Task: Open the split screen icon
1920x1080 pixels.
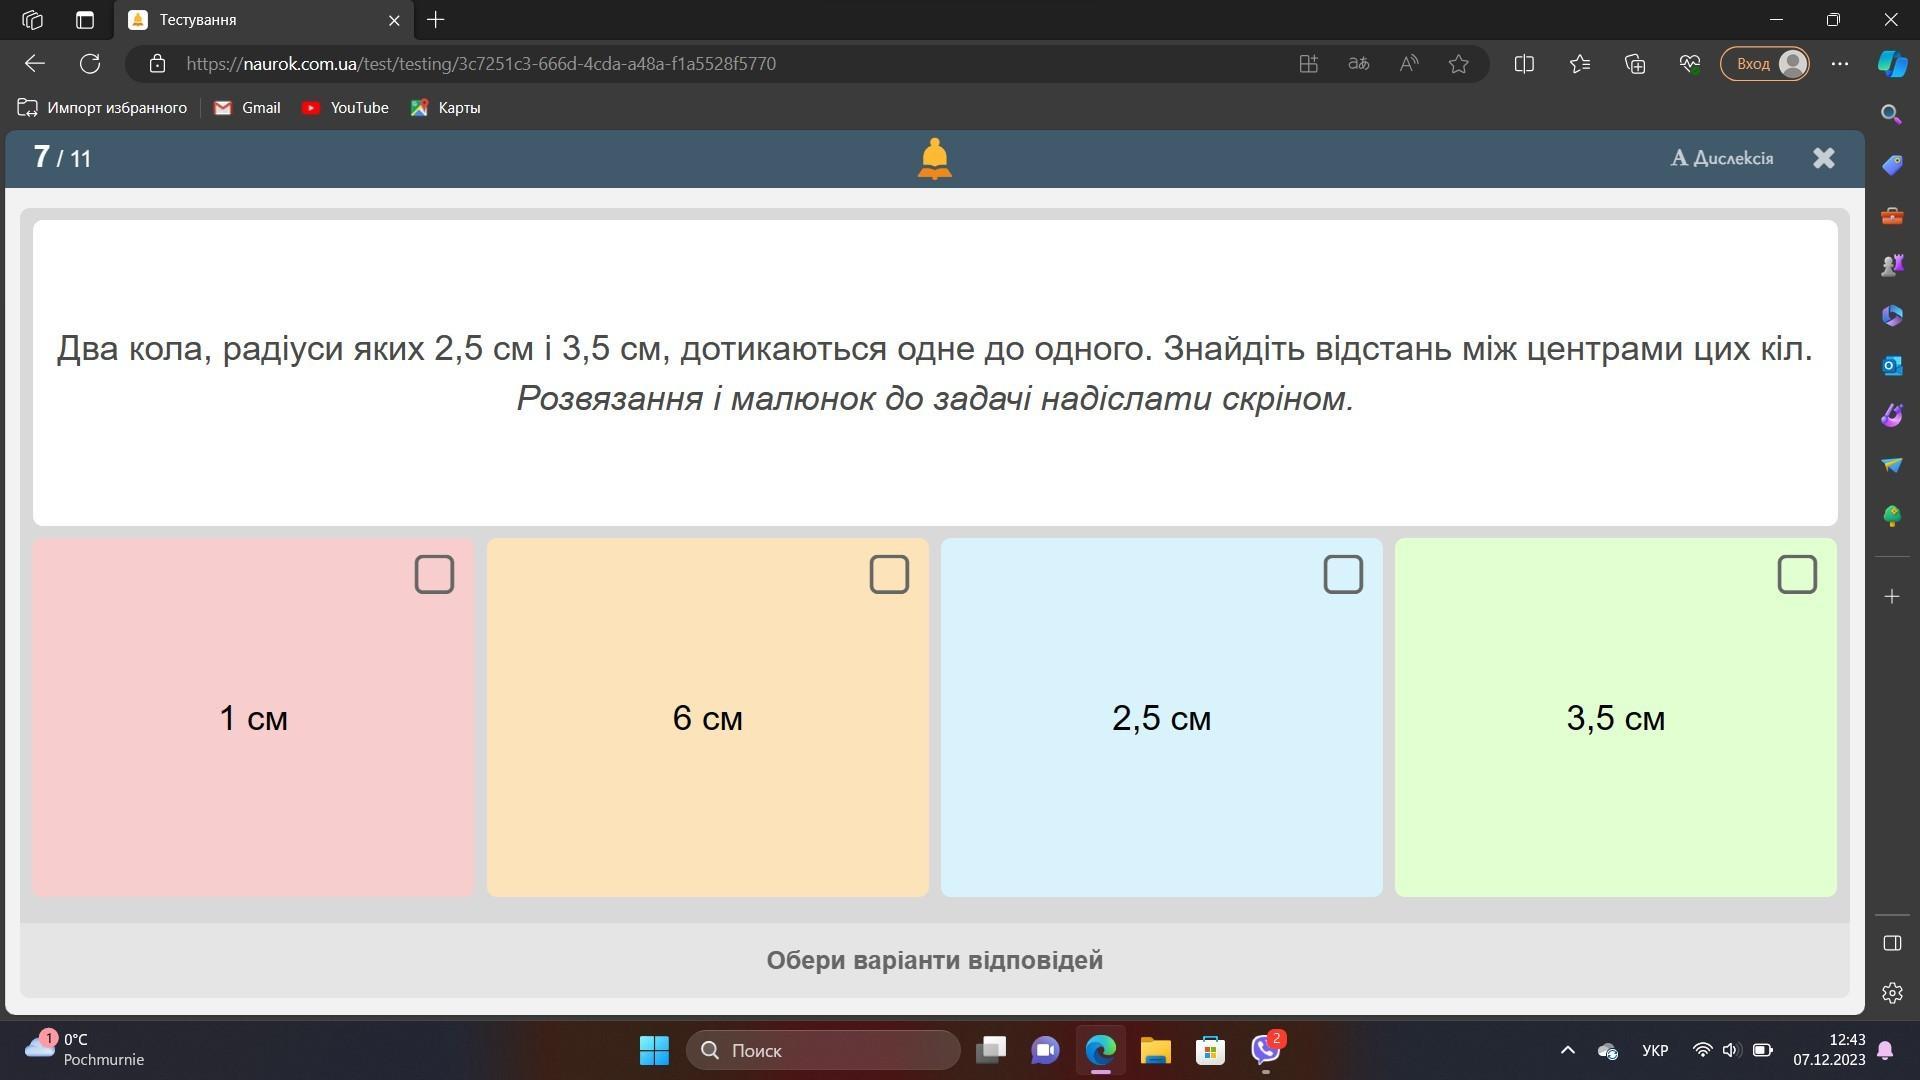Action: (x=1524, y=64)
